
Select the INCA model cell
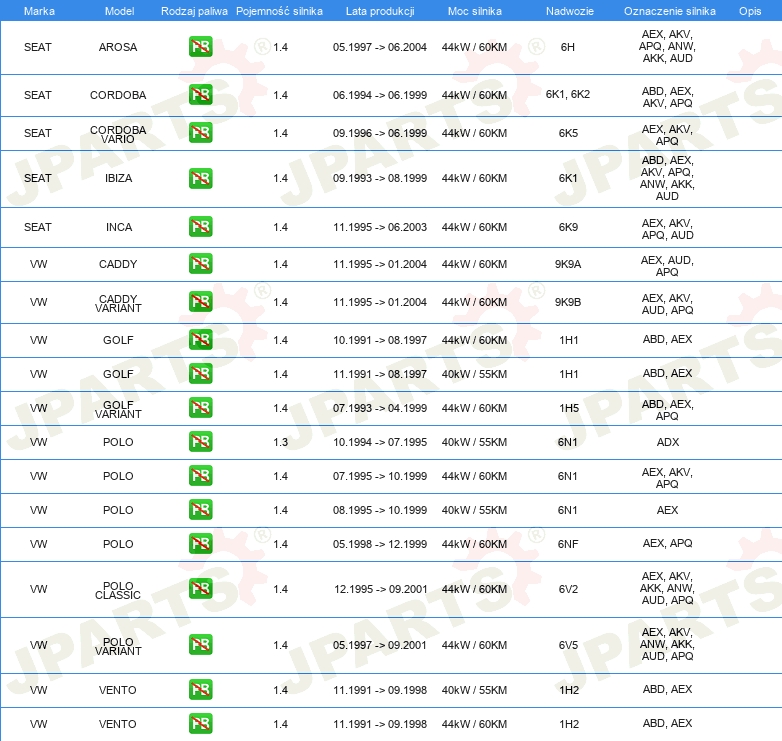pyautogui.click(x=119, y=227)
